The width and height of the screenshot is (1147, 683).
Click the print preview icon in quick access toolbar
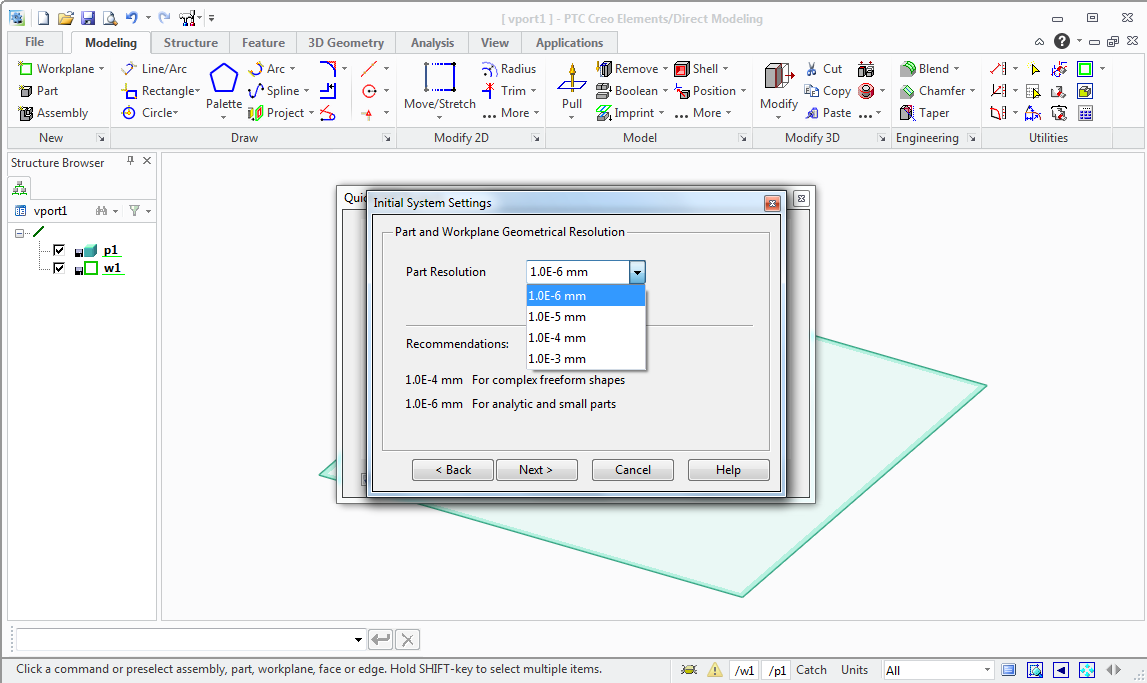[110, 18]
